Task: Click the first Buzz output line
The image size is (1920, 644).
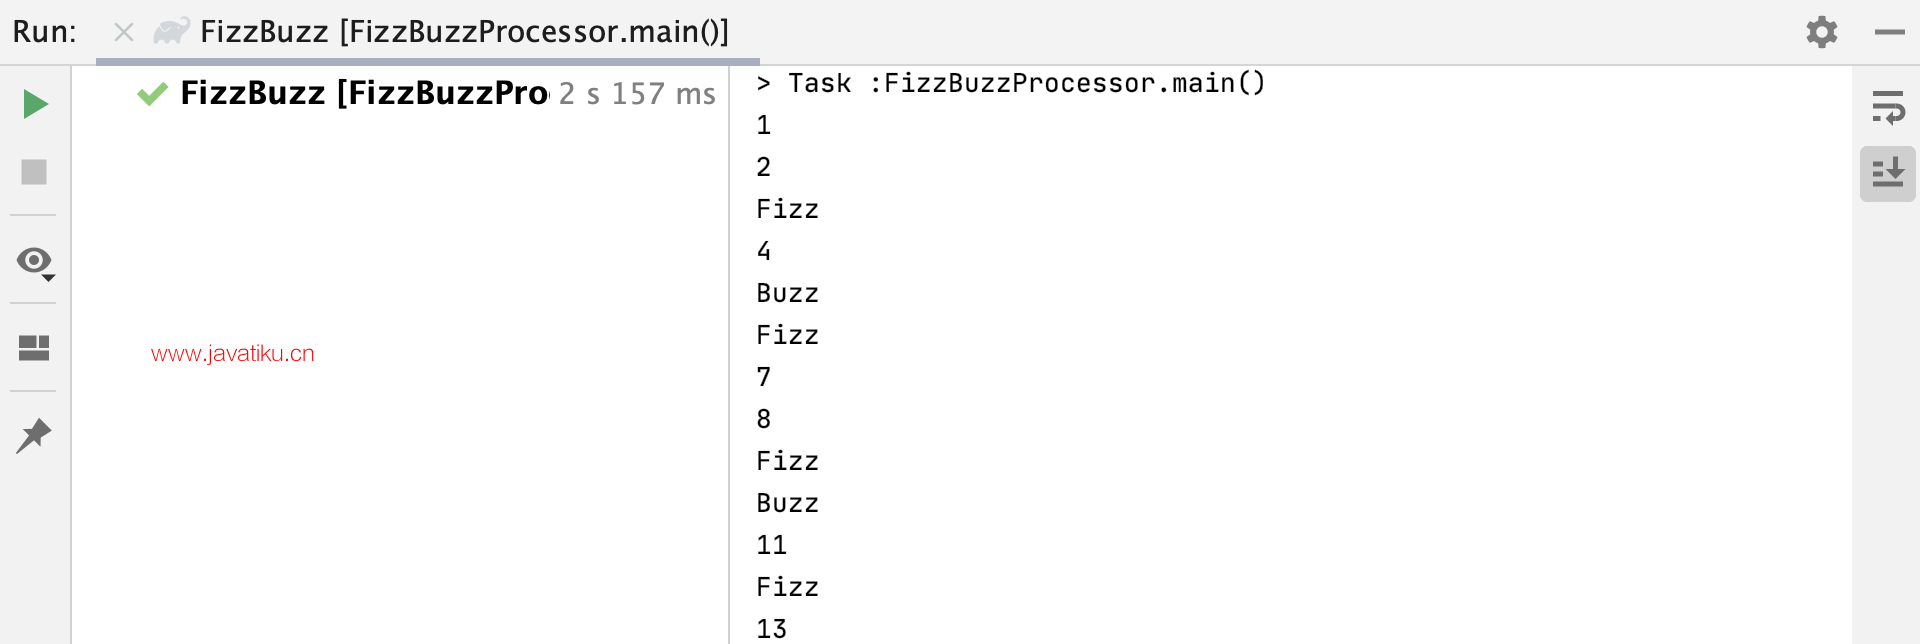Action: point(787,293)
